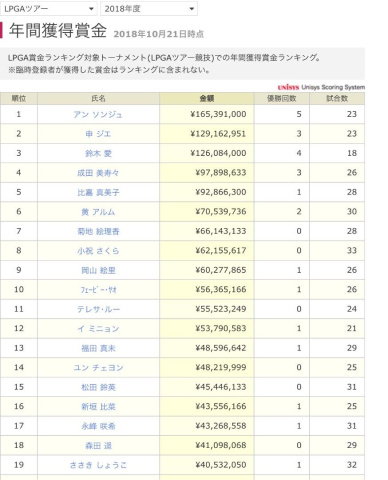Open the 2018年度 year dropdown
This screenshot has height=480, width=388.
pyautogui.click(x=149, y=9)
